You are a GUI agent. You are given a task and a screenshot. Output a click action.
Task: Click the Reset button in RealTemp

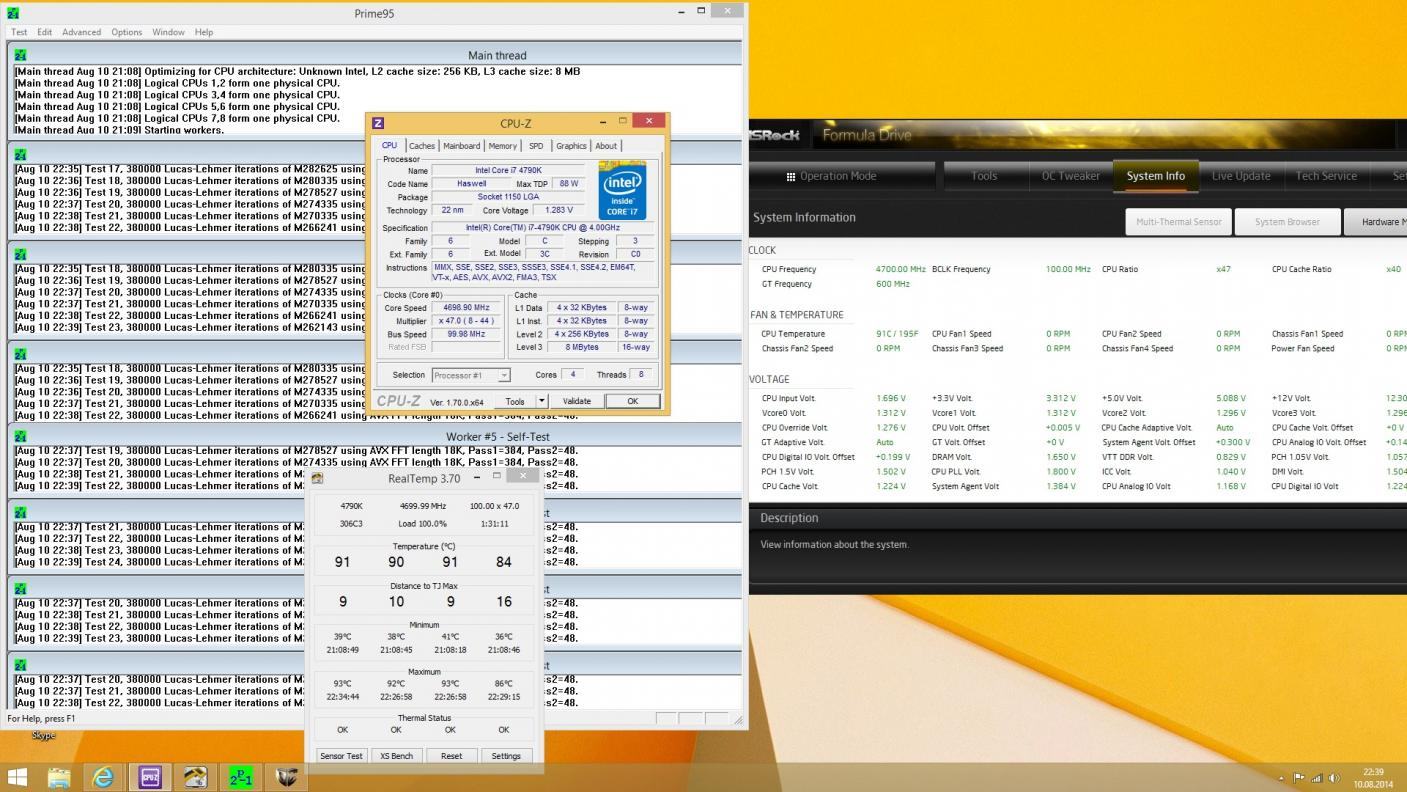pyautogui.click(x=451, y=756)
